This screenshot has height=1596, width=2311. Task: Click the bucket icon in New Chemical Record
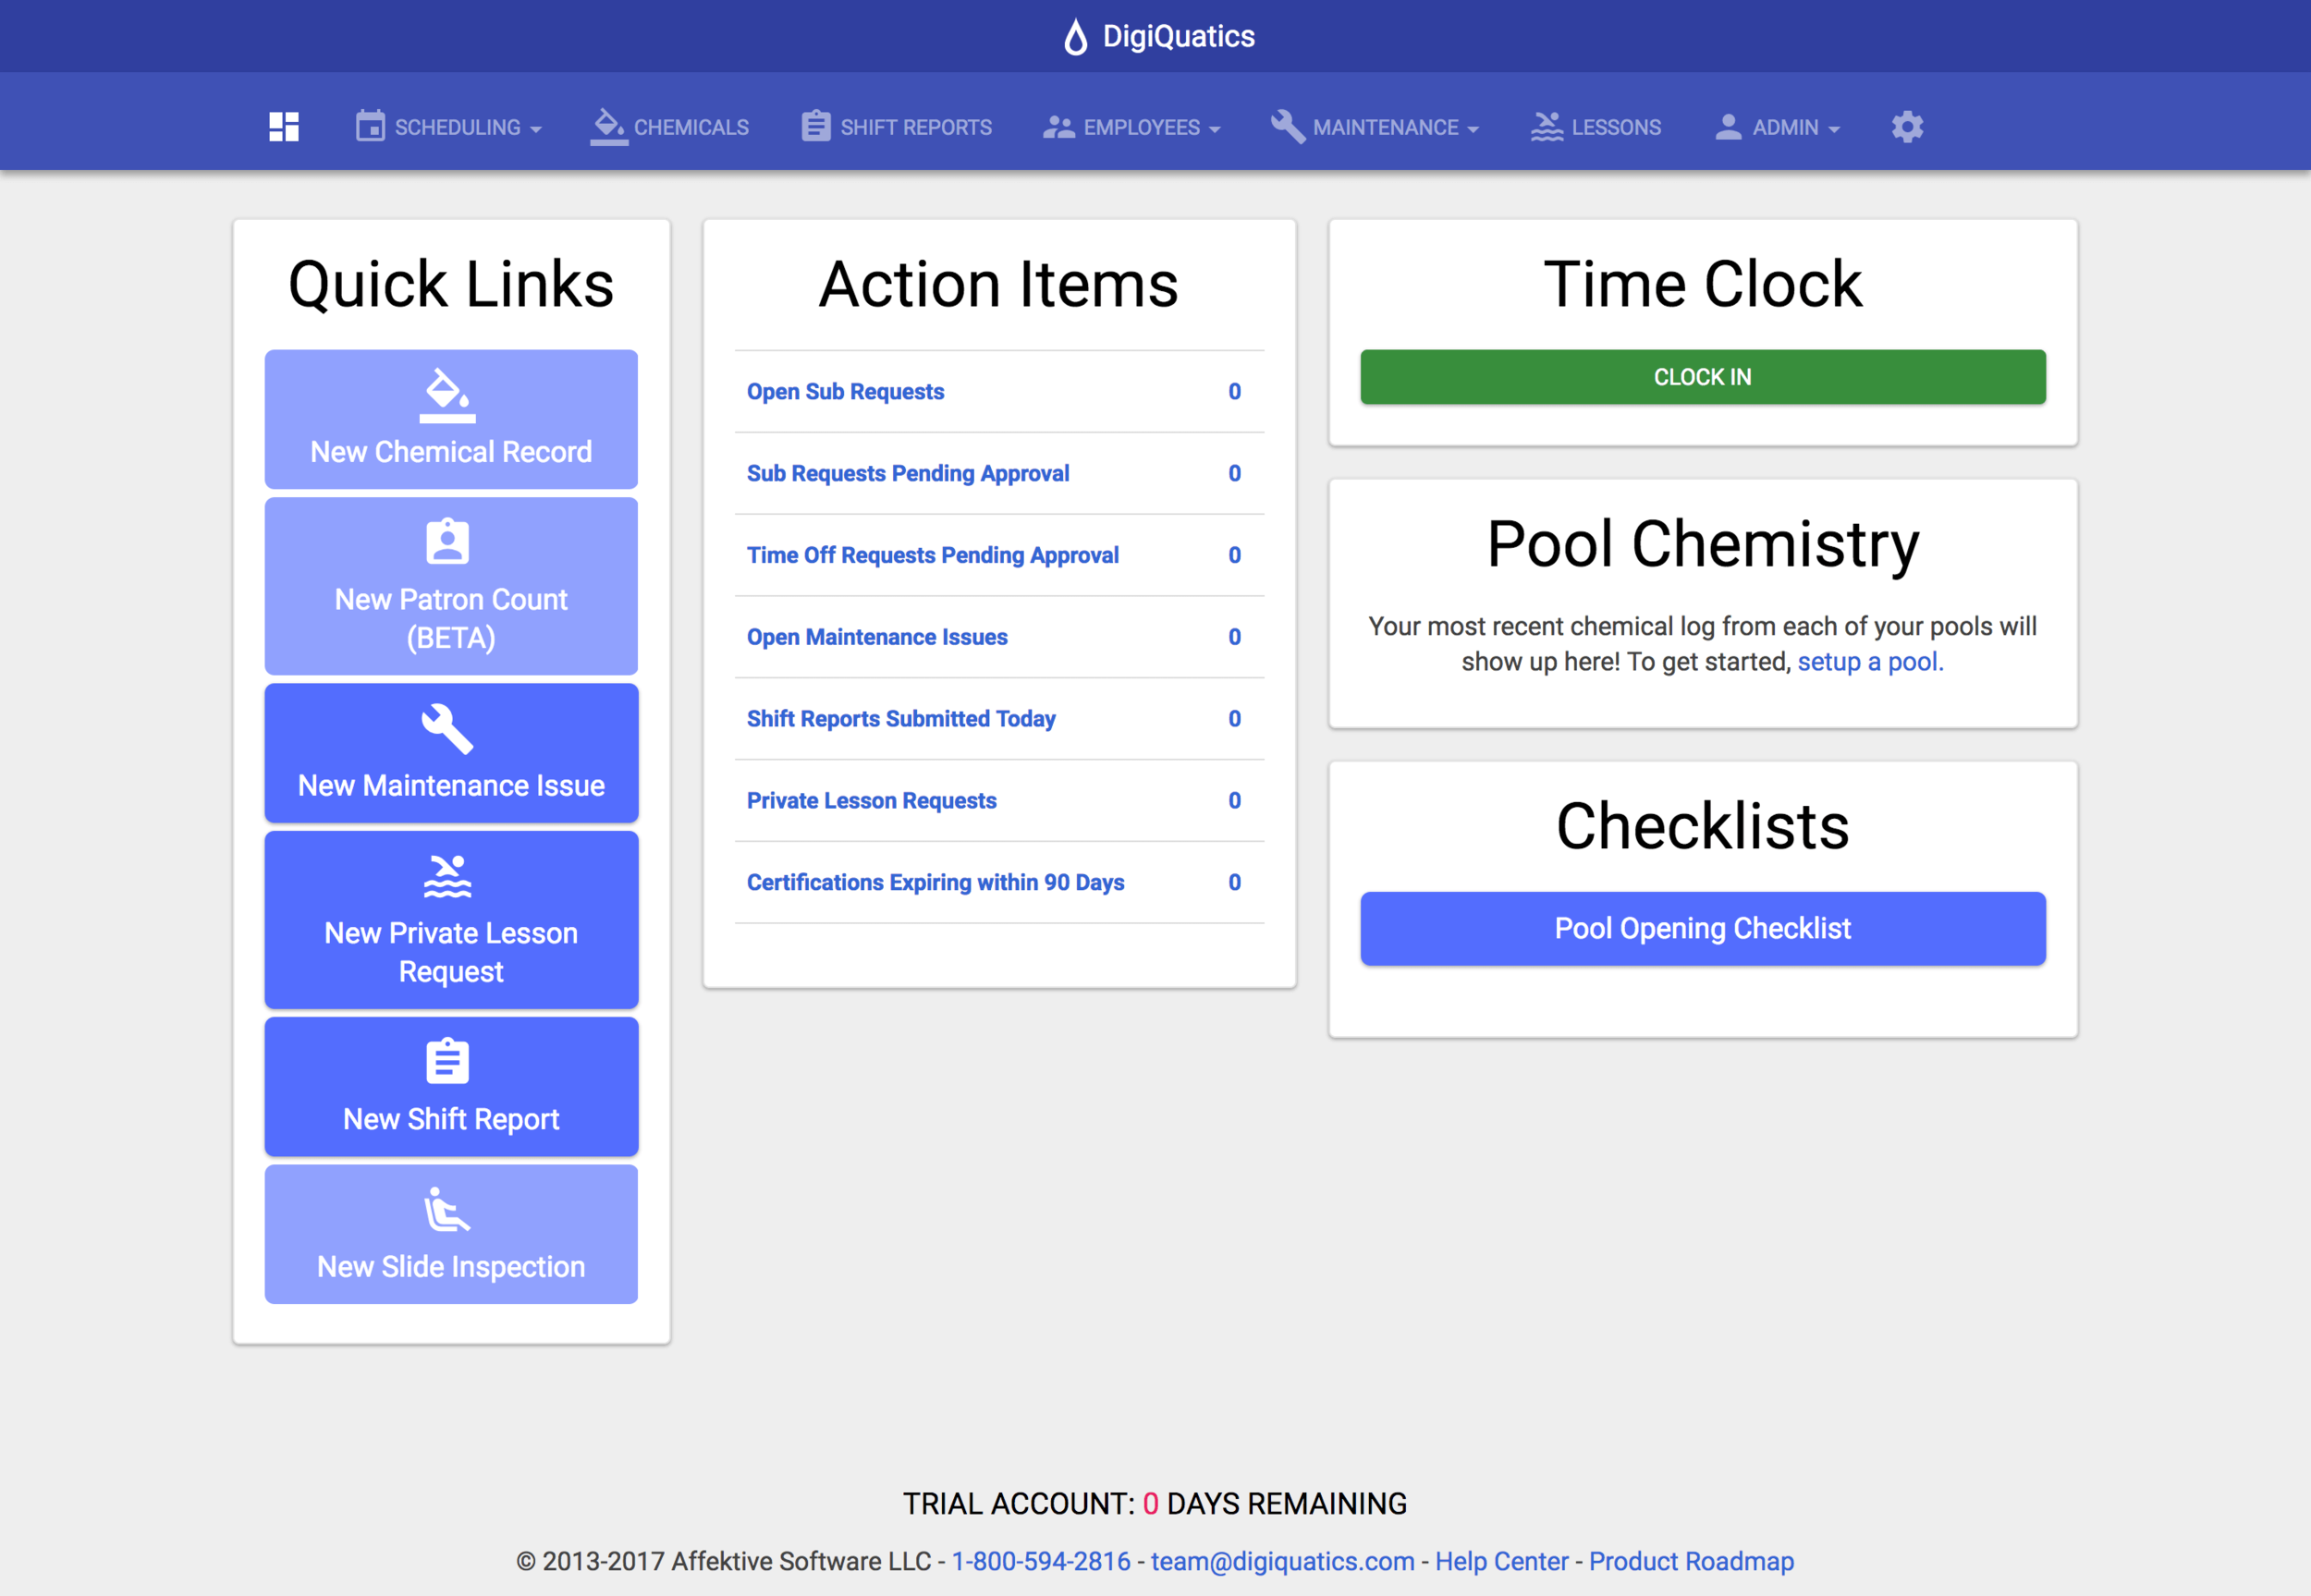point(447,395)
